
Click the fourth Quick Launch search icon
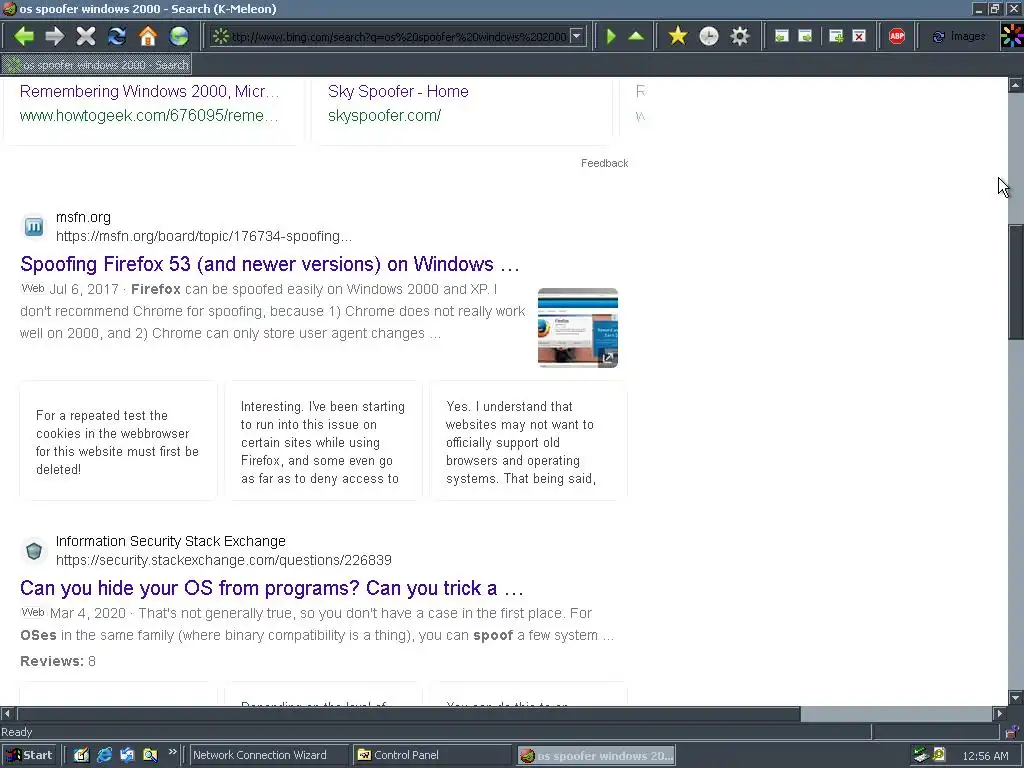[150, 755]
